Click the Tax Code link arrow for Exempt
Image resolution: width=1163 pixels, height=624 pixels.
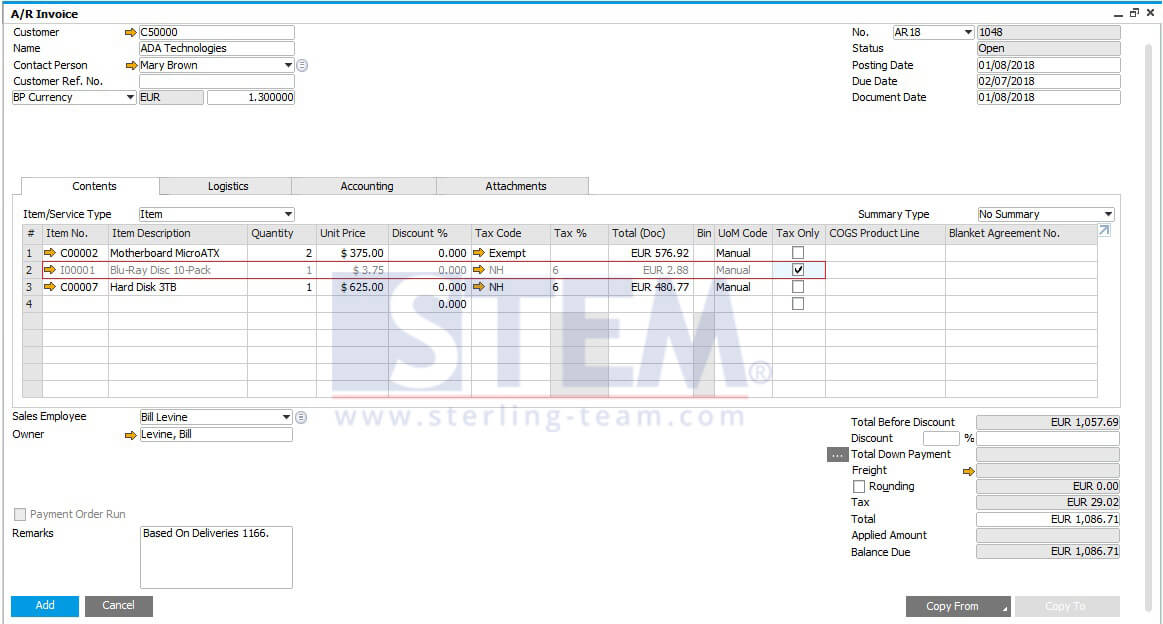[x=479, y=253]
